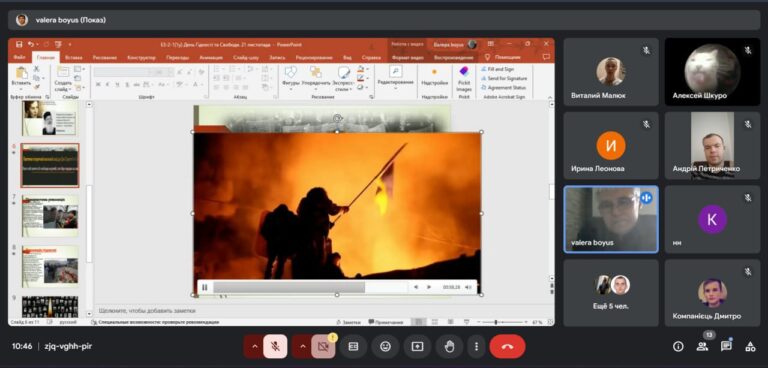Click notes field "Щелкните, чтобы добавить заметки"
Viewport: 768px width, 368px height.
point(147,311)
